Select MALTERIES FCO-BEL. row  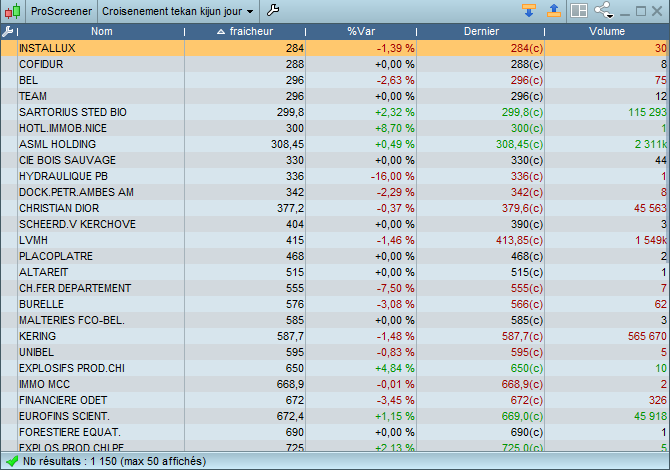click(x=335, y=320)
